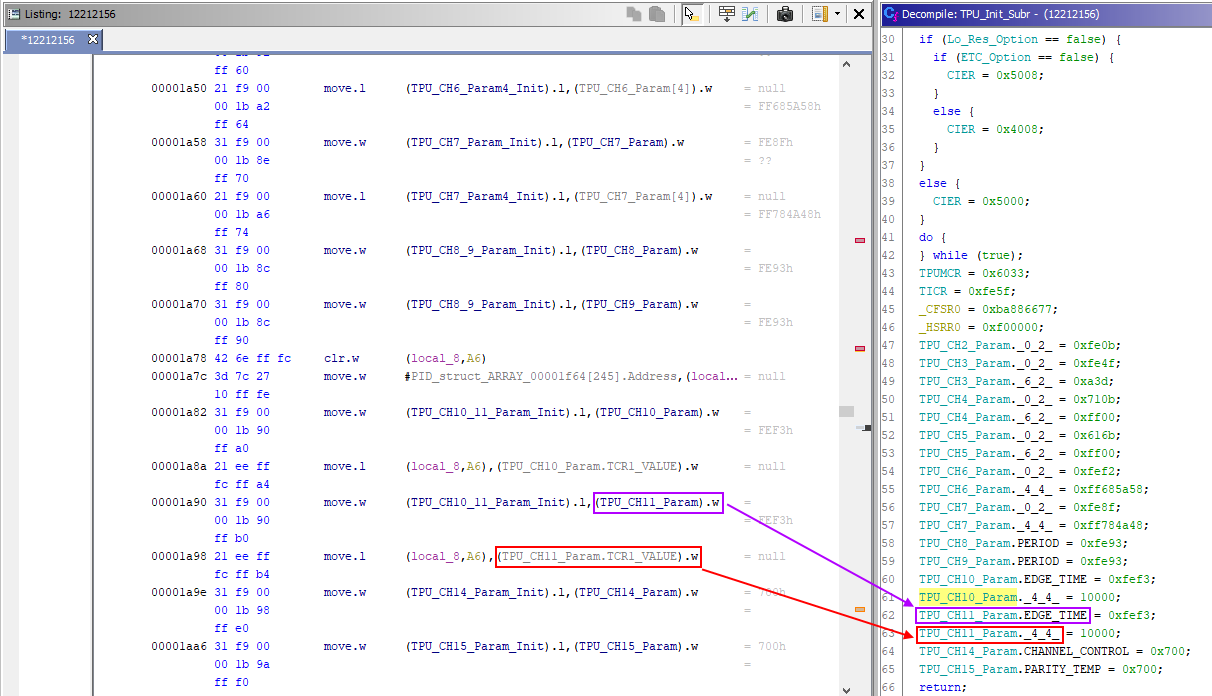
Task: Click the red bookmark marker near line 1a68
Action: point(858,240)
